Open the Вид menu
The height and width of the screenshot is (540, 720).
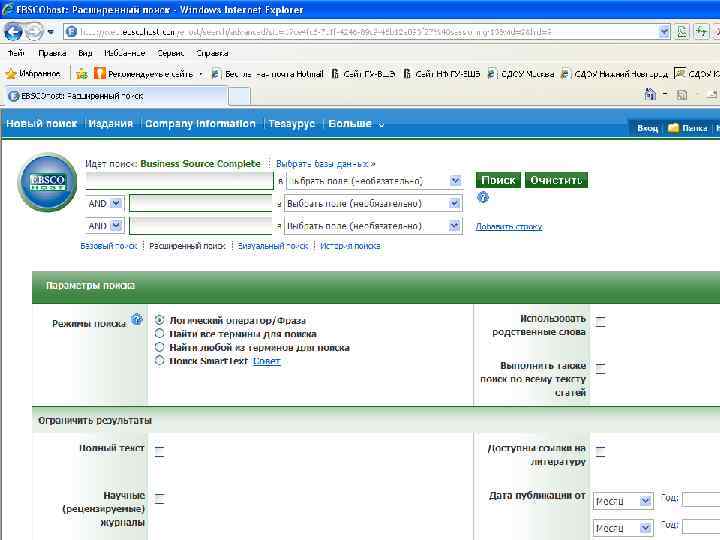[85, 53]
